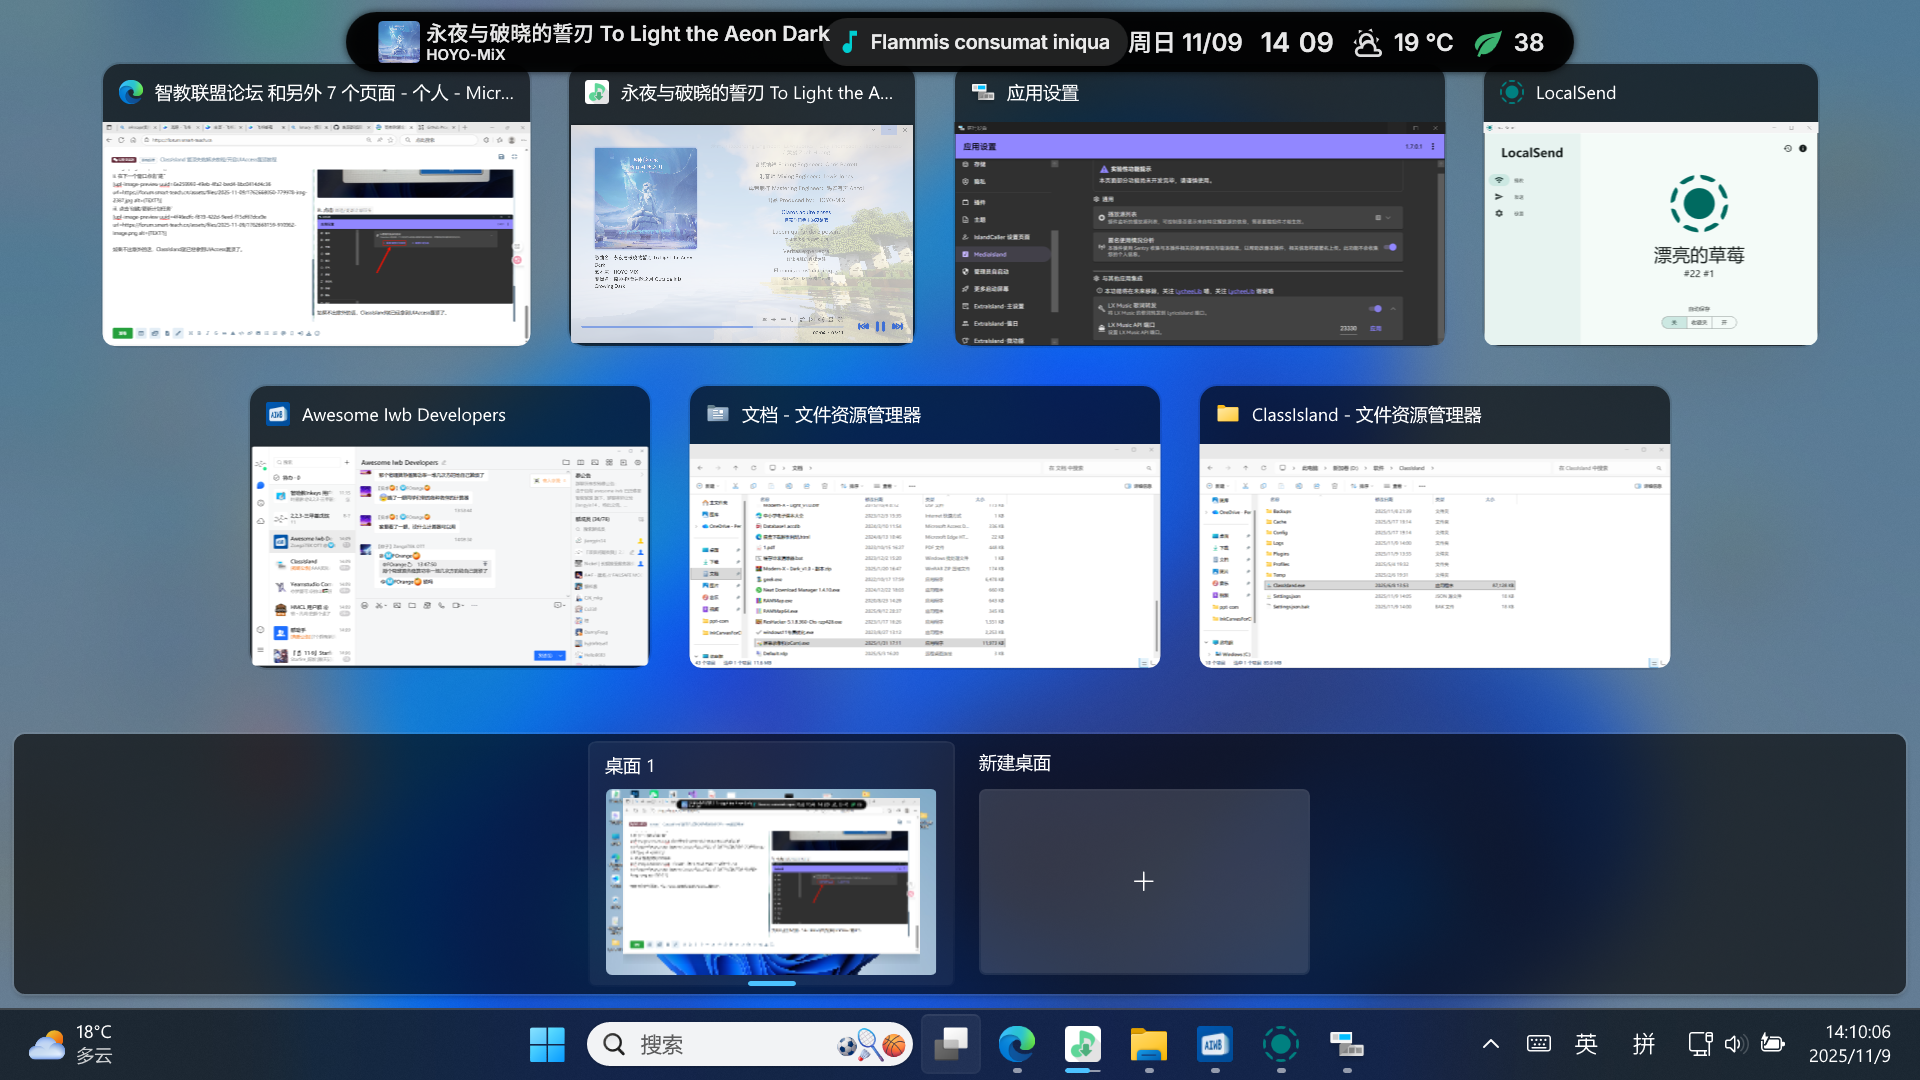1920x1080 pixels.
Task: Click the 新建桌面 plus tile
Action: point(1143,881)
